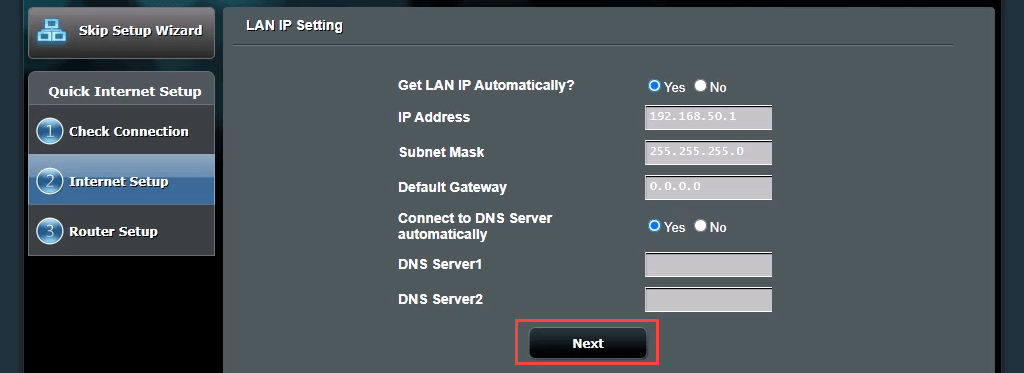Click the step 2 circle icon

coord(50,181)
